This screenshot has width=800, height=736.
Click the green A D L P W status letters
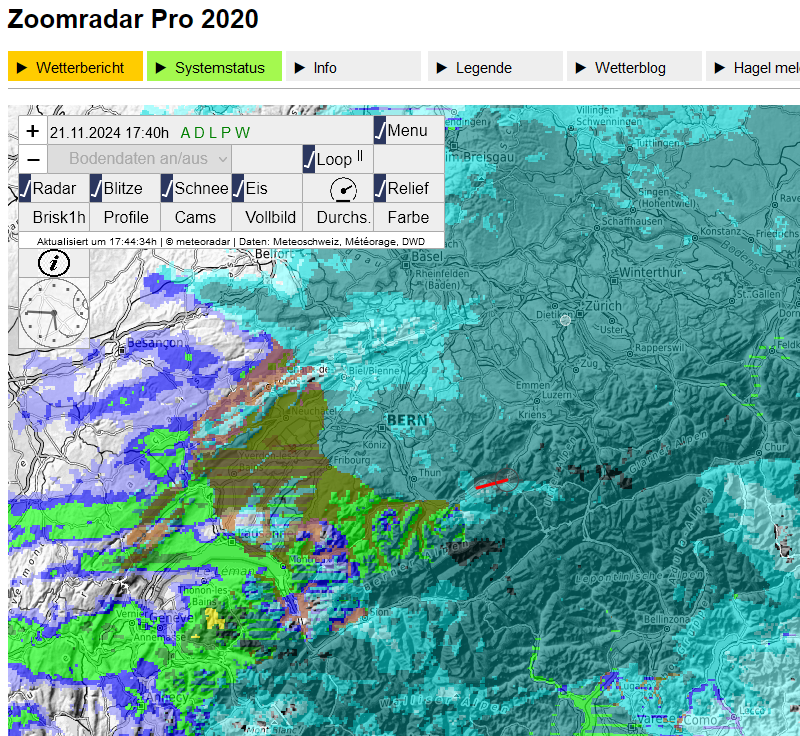(x=215, y=133)
